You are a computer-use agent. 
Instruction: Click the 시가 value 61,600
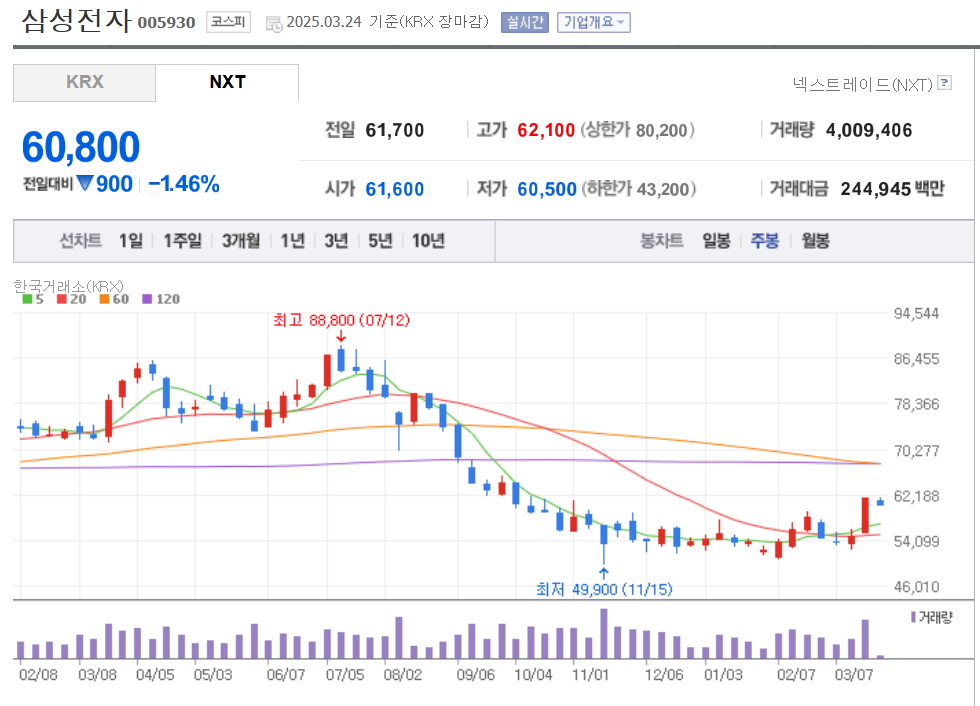pos(395,189)
